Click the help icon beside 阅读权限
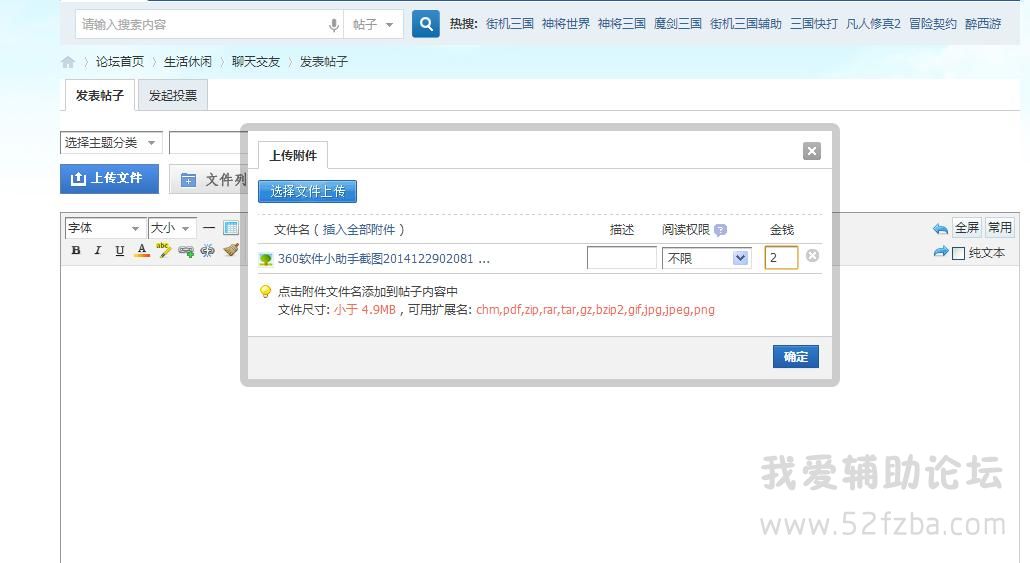This screenshot has width=1030, height=563. [x=721, y=230]
